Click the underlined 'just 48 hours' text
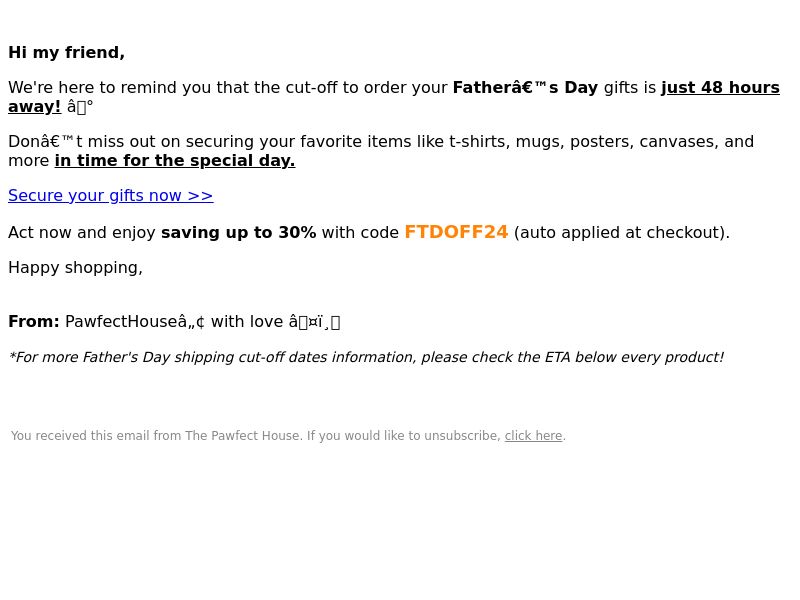Image resolution: width=800 pixels, height=600 pixels. tap(720, 88)
